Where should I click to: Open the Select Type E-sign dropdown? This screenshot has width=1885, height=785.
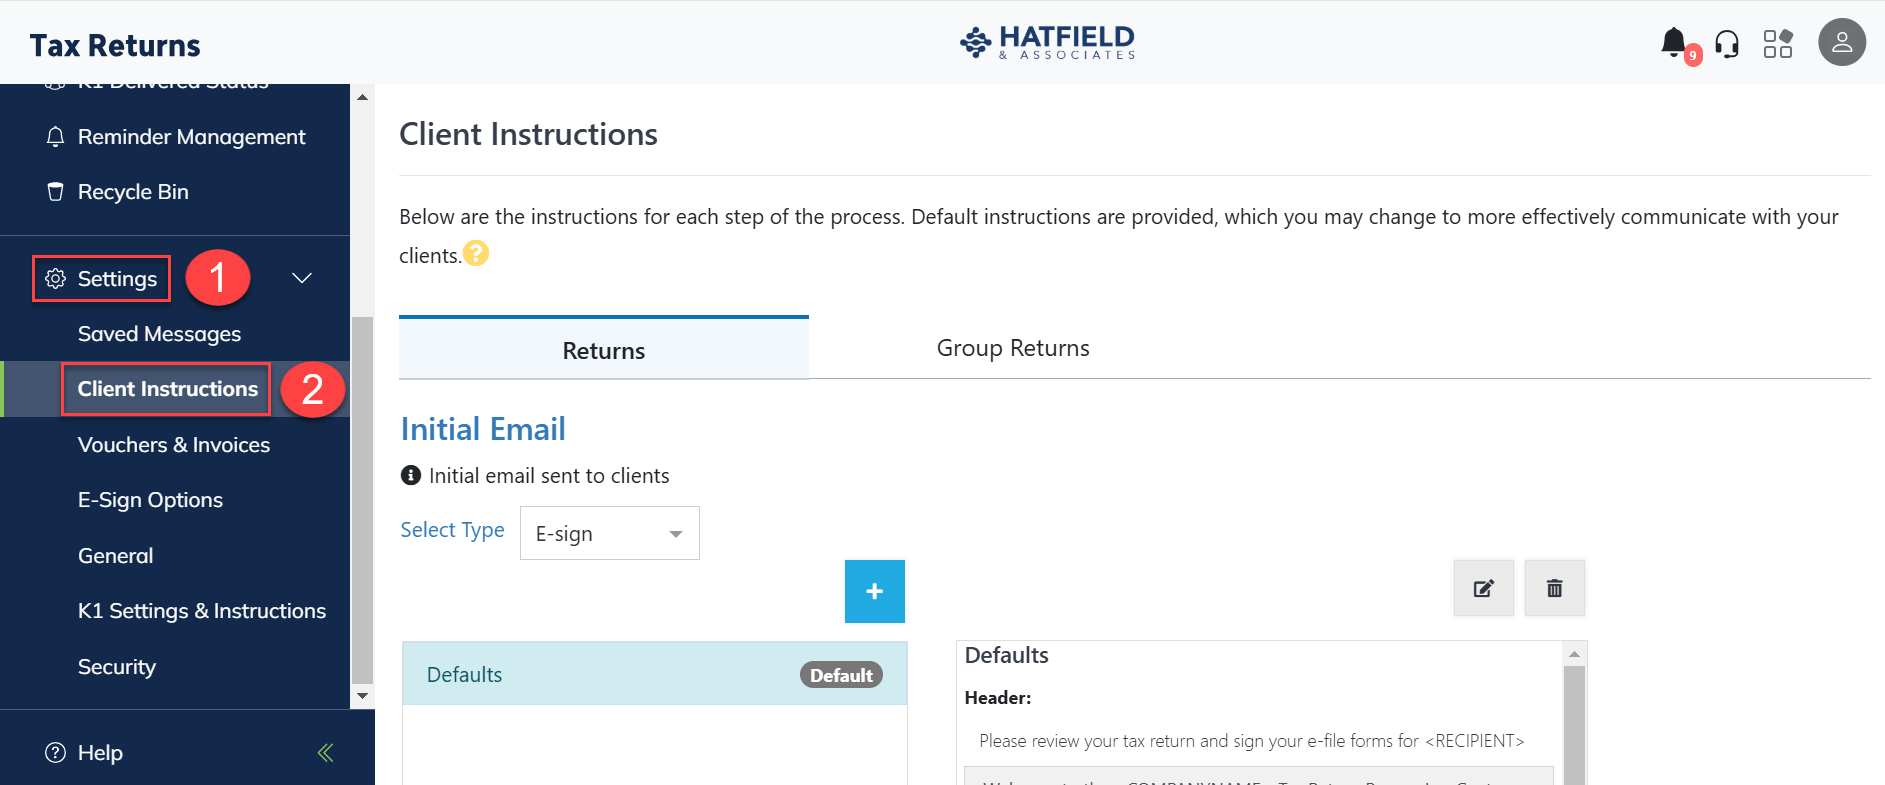tap(609, 533)
